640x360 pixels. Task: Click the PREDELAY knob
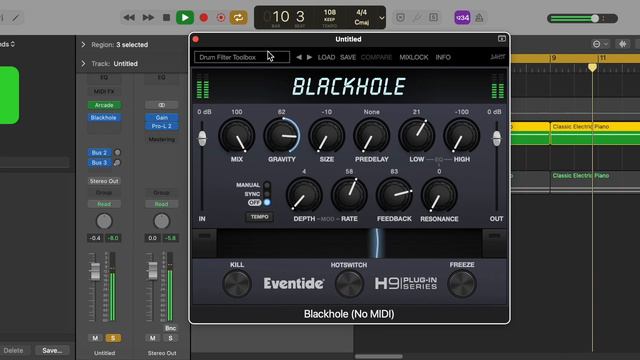371,136
